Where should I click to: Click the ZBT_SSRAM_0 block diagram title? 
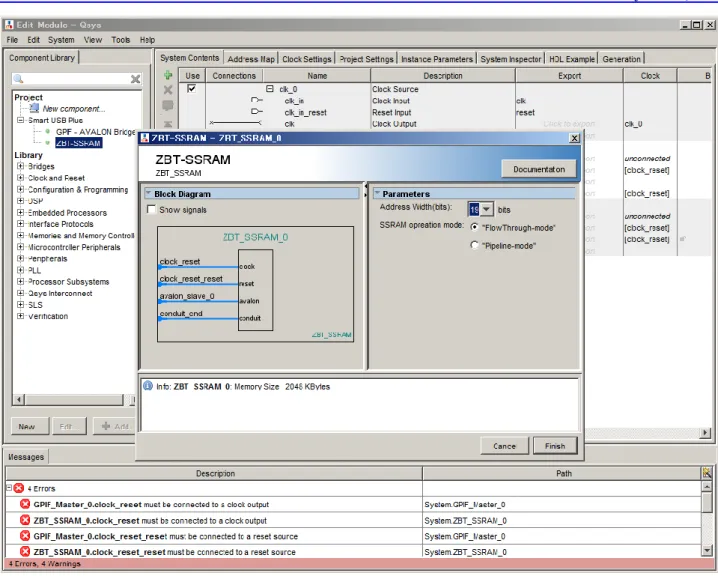click(256, 237)
